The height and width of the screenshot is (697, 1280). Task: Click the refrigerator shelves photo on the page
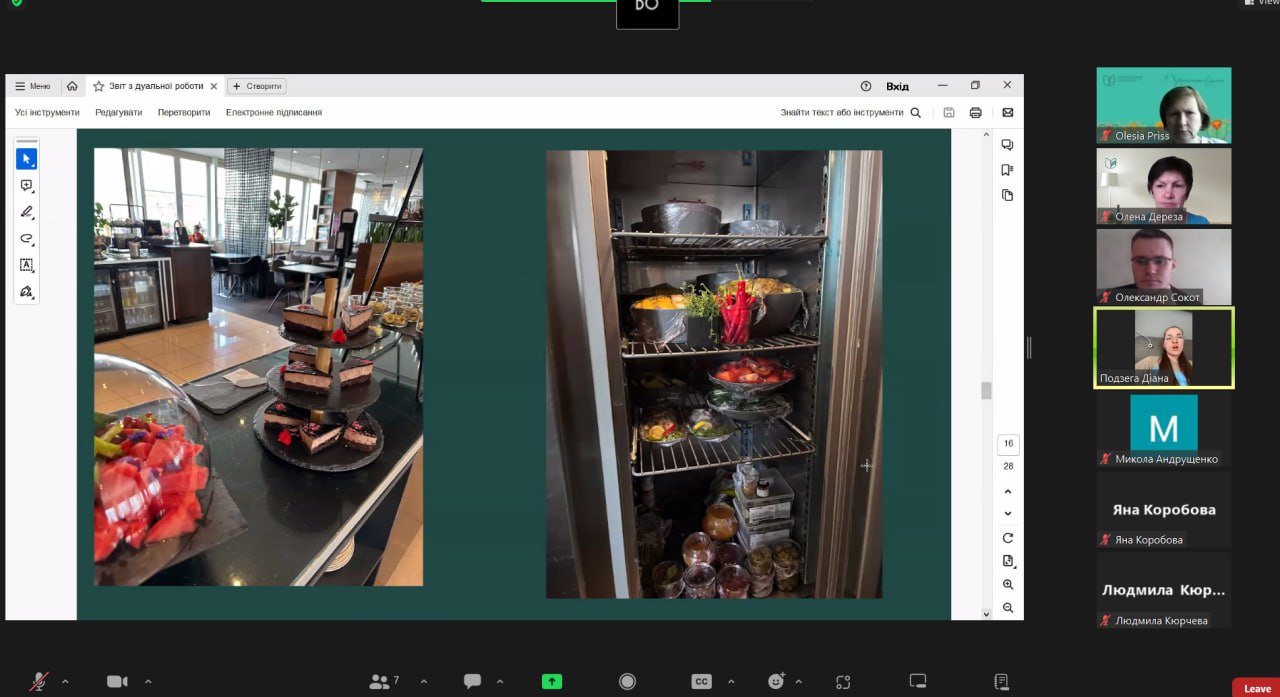point(714,374)
